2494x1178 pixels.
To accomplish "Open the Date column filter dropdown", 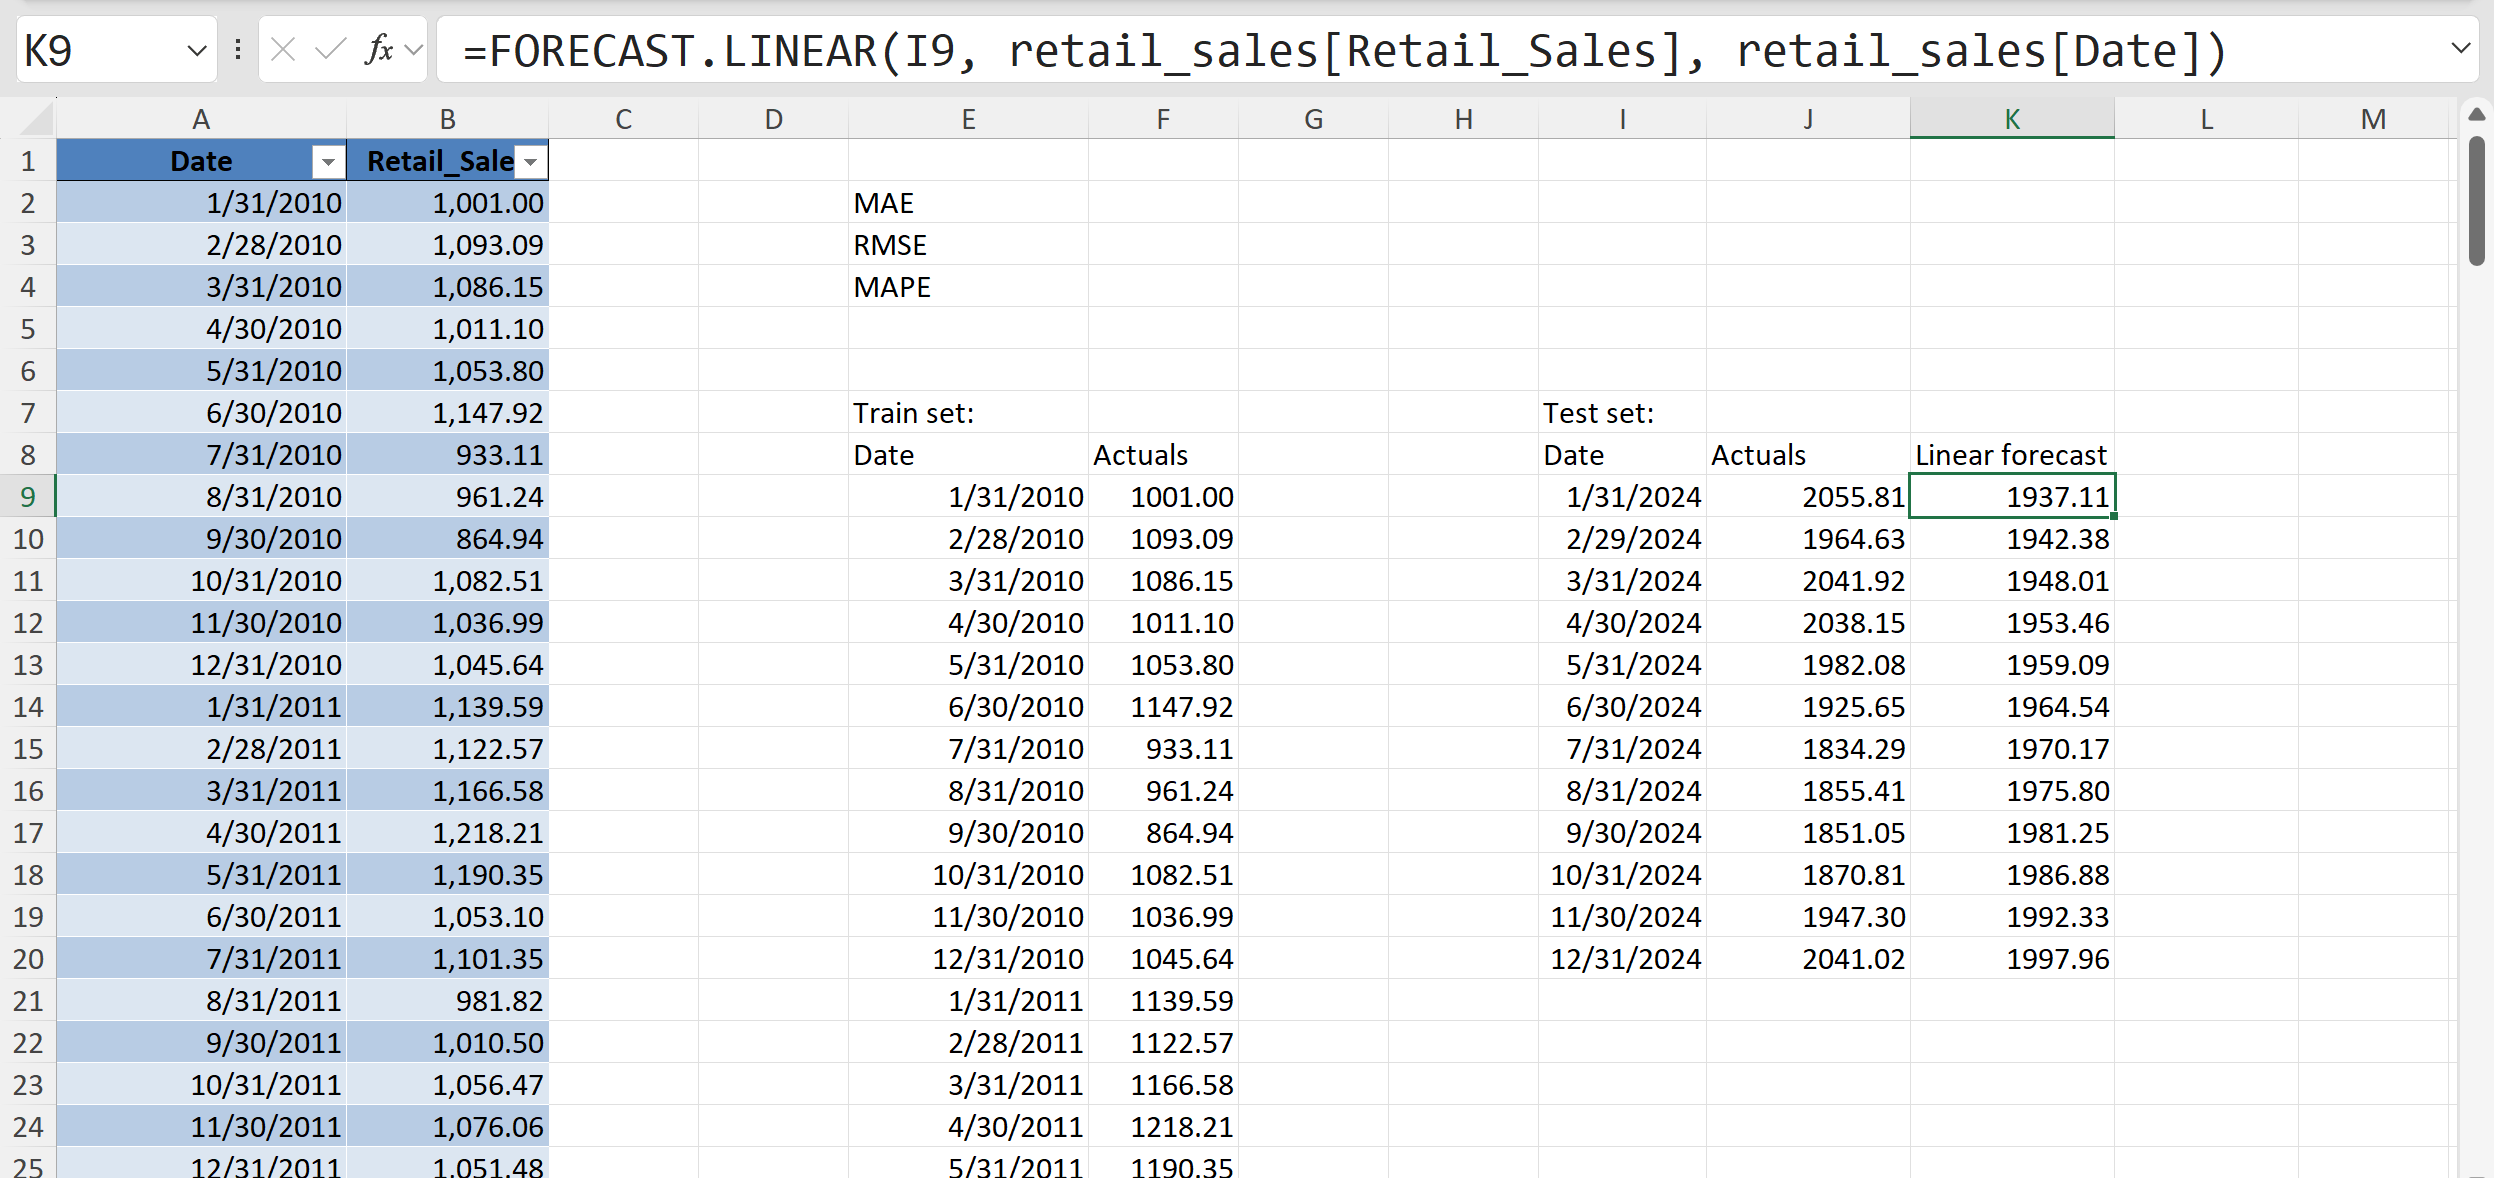I will tap(328, 162).
